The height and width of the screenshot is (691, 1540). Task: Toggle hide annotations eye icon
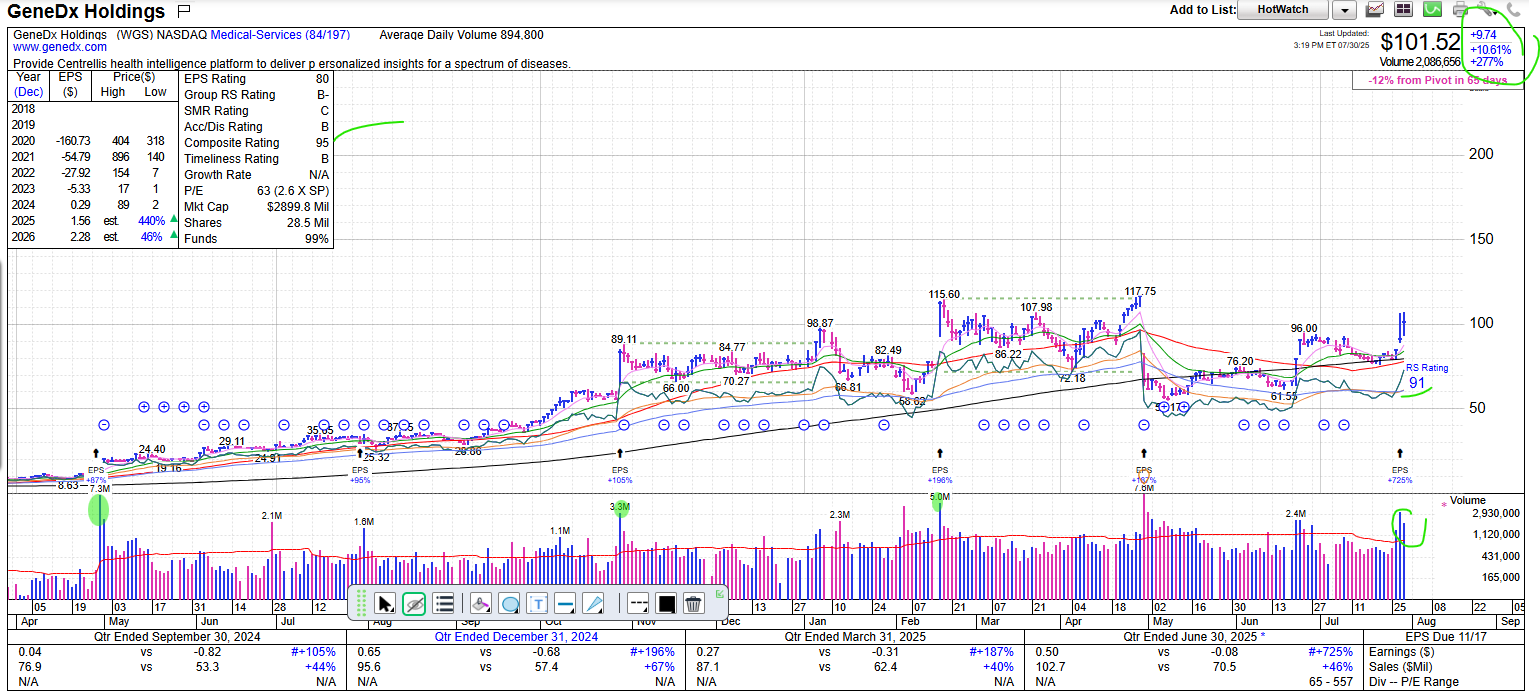414,603
